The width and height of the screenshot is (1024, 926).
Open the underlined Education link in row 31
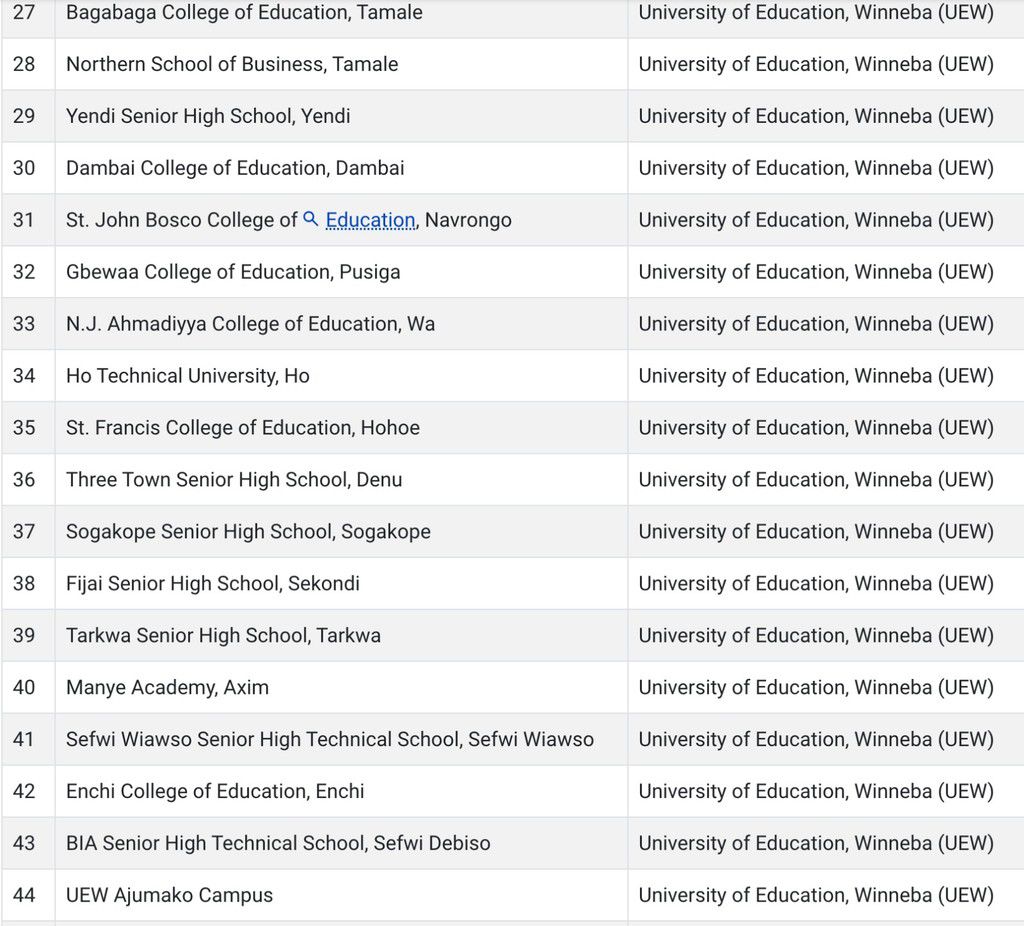(x=370, y=220)
